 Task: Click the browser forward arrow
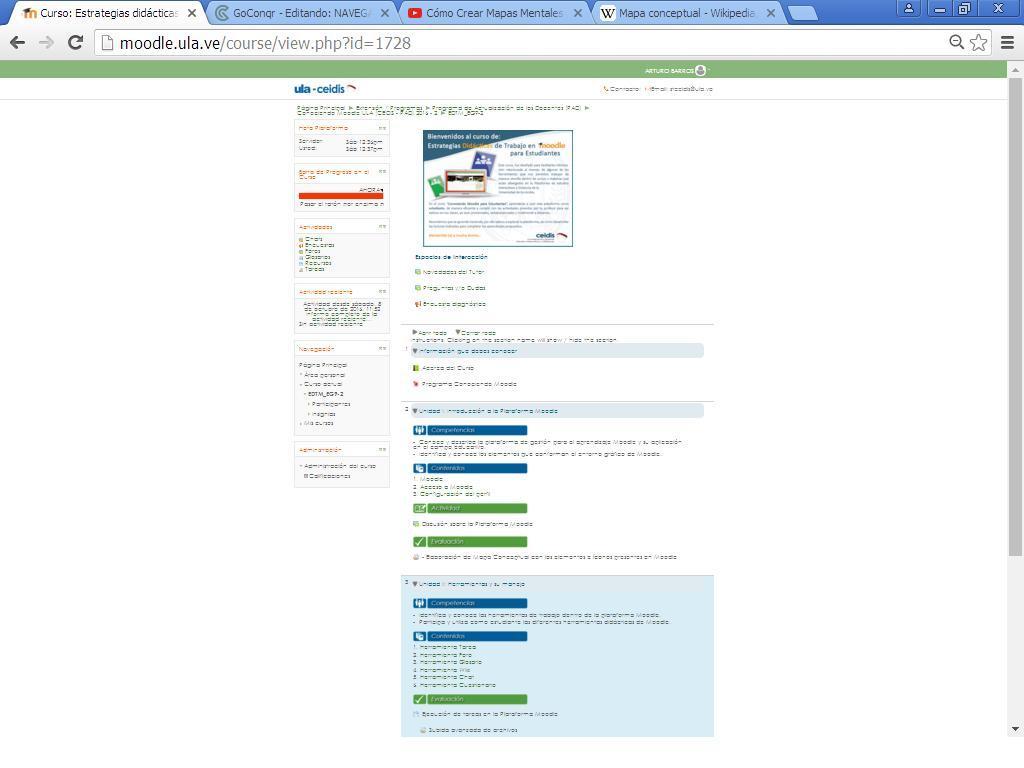(46, 42)
